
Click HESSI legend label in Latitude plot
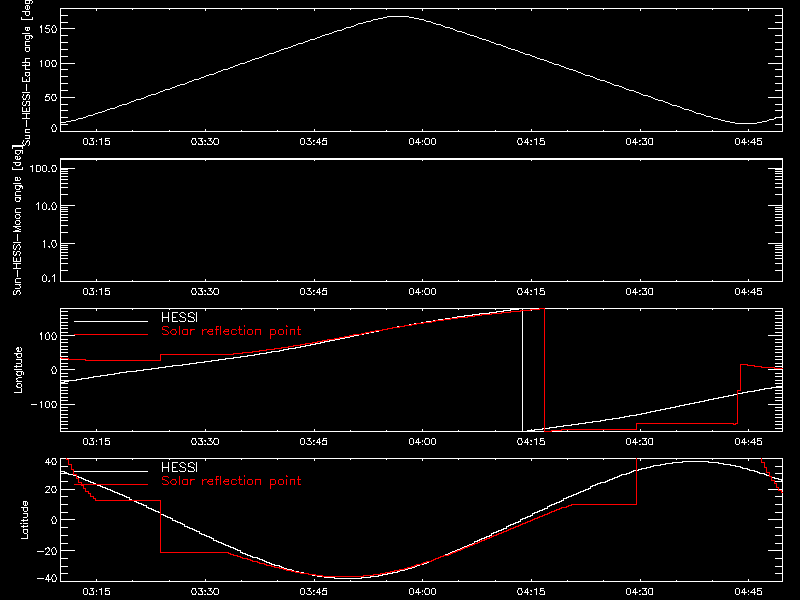(179, 467)
